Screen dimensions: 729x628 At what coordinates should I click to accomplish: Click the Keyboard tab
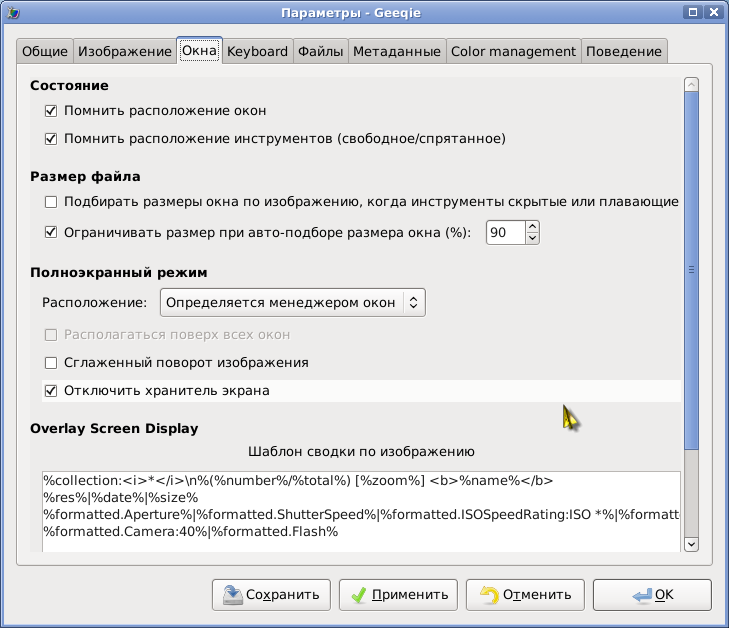tap(257, 51)
